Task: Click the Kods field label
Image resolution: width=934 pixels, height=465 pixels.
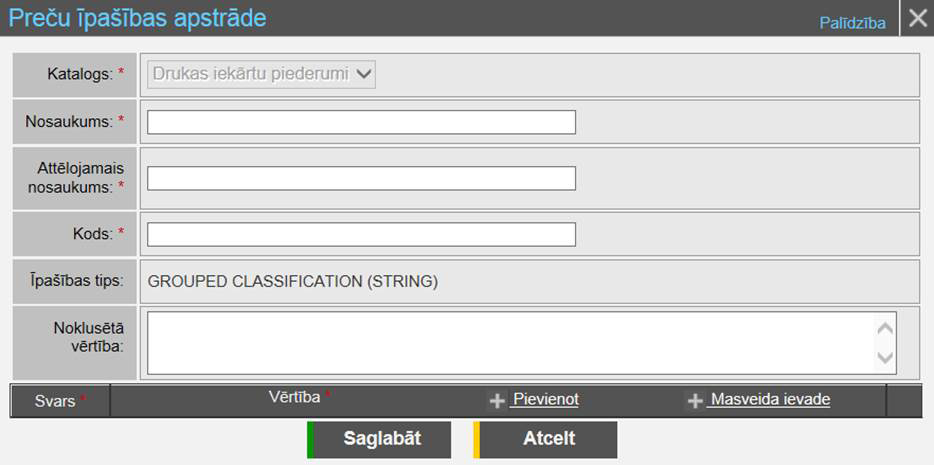Action: 94,233
